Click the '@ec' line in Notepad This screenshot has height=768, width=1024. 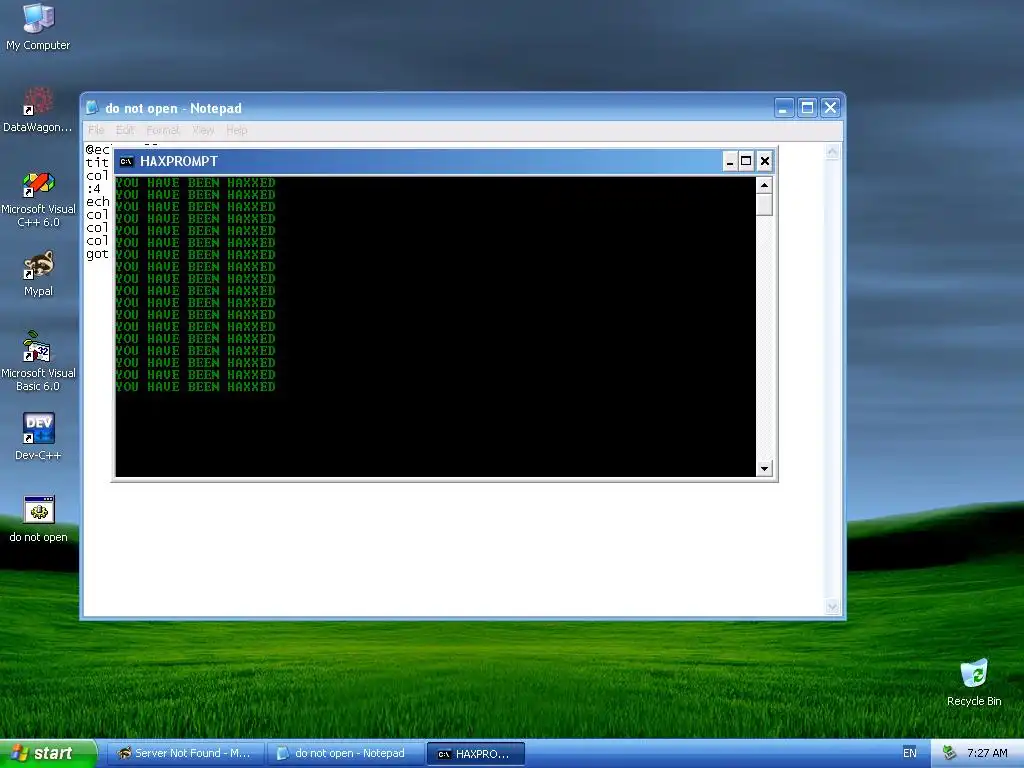[x=98, y=150]
